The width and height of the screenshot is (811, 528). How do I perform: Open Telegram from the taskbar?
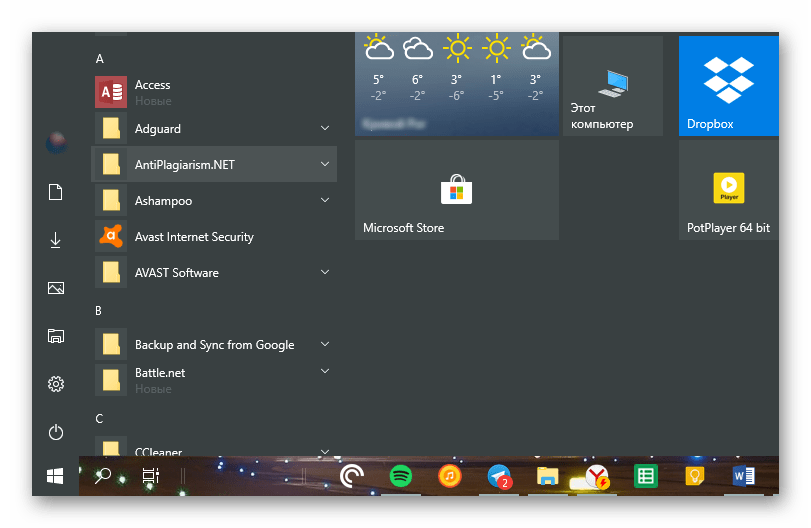(x=499, y=477)
